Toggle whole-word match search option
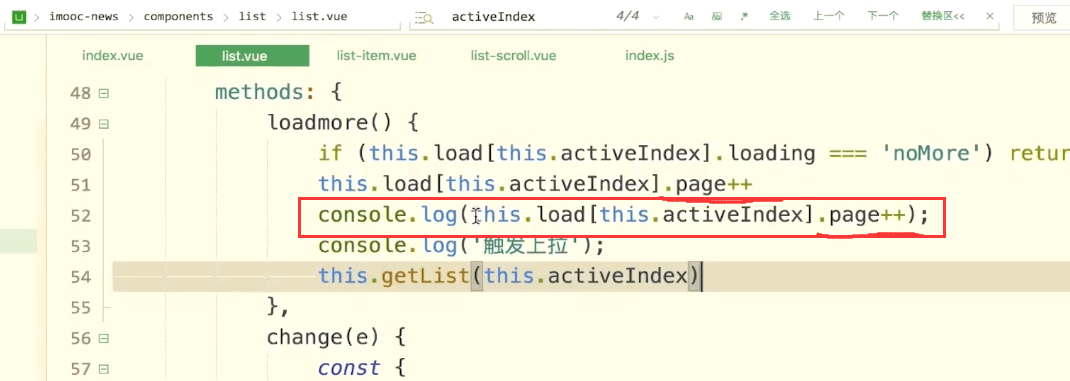This screenshot has height=381, width=1070. pos(717,16)
